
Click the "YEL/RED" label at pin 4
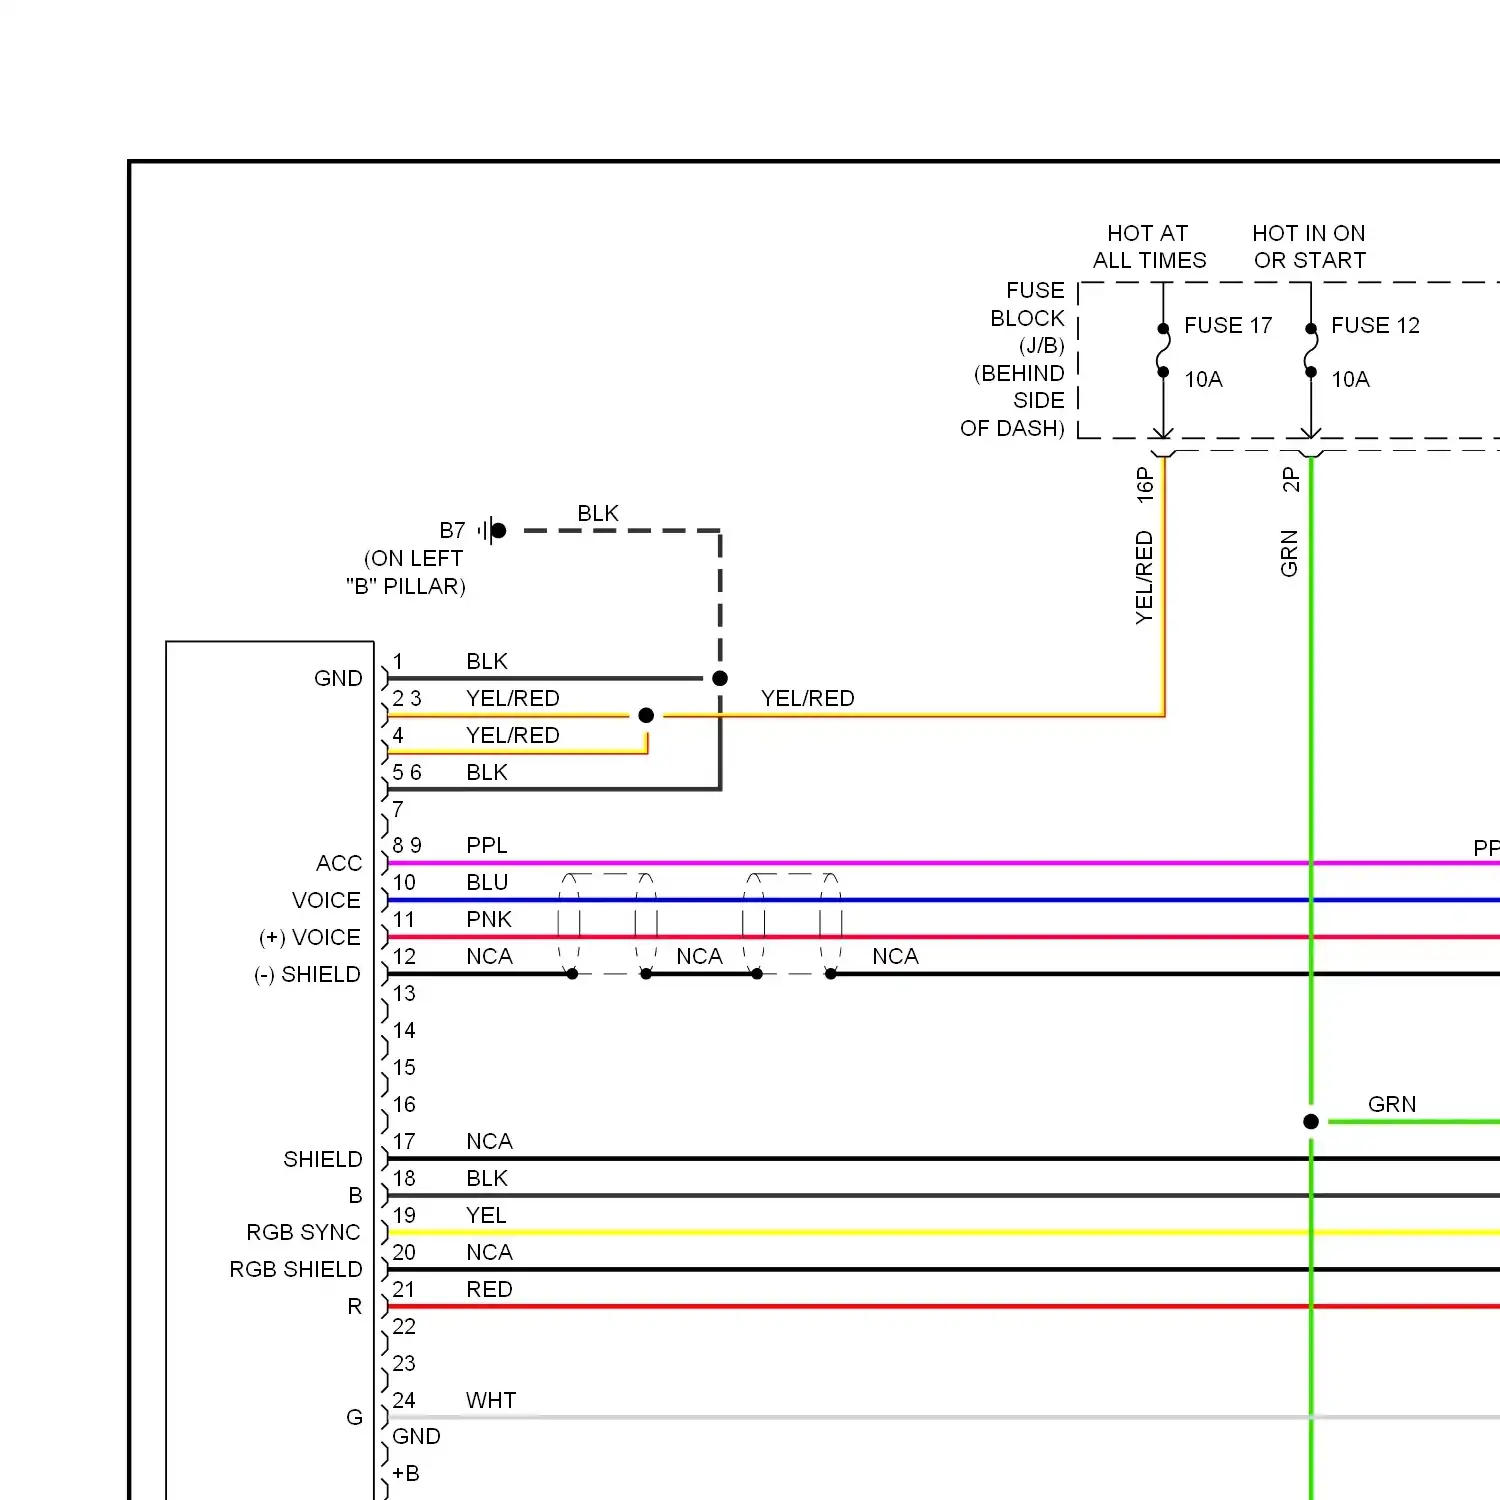[x=513, y=735]
